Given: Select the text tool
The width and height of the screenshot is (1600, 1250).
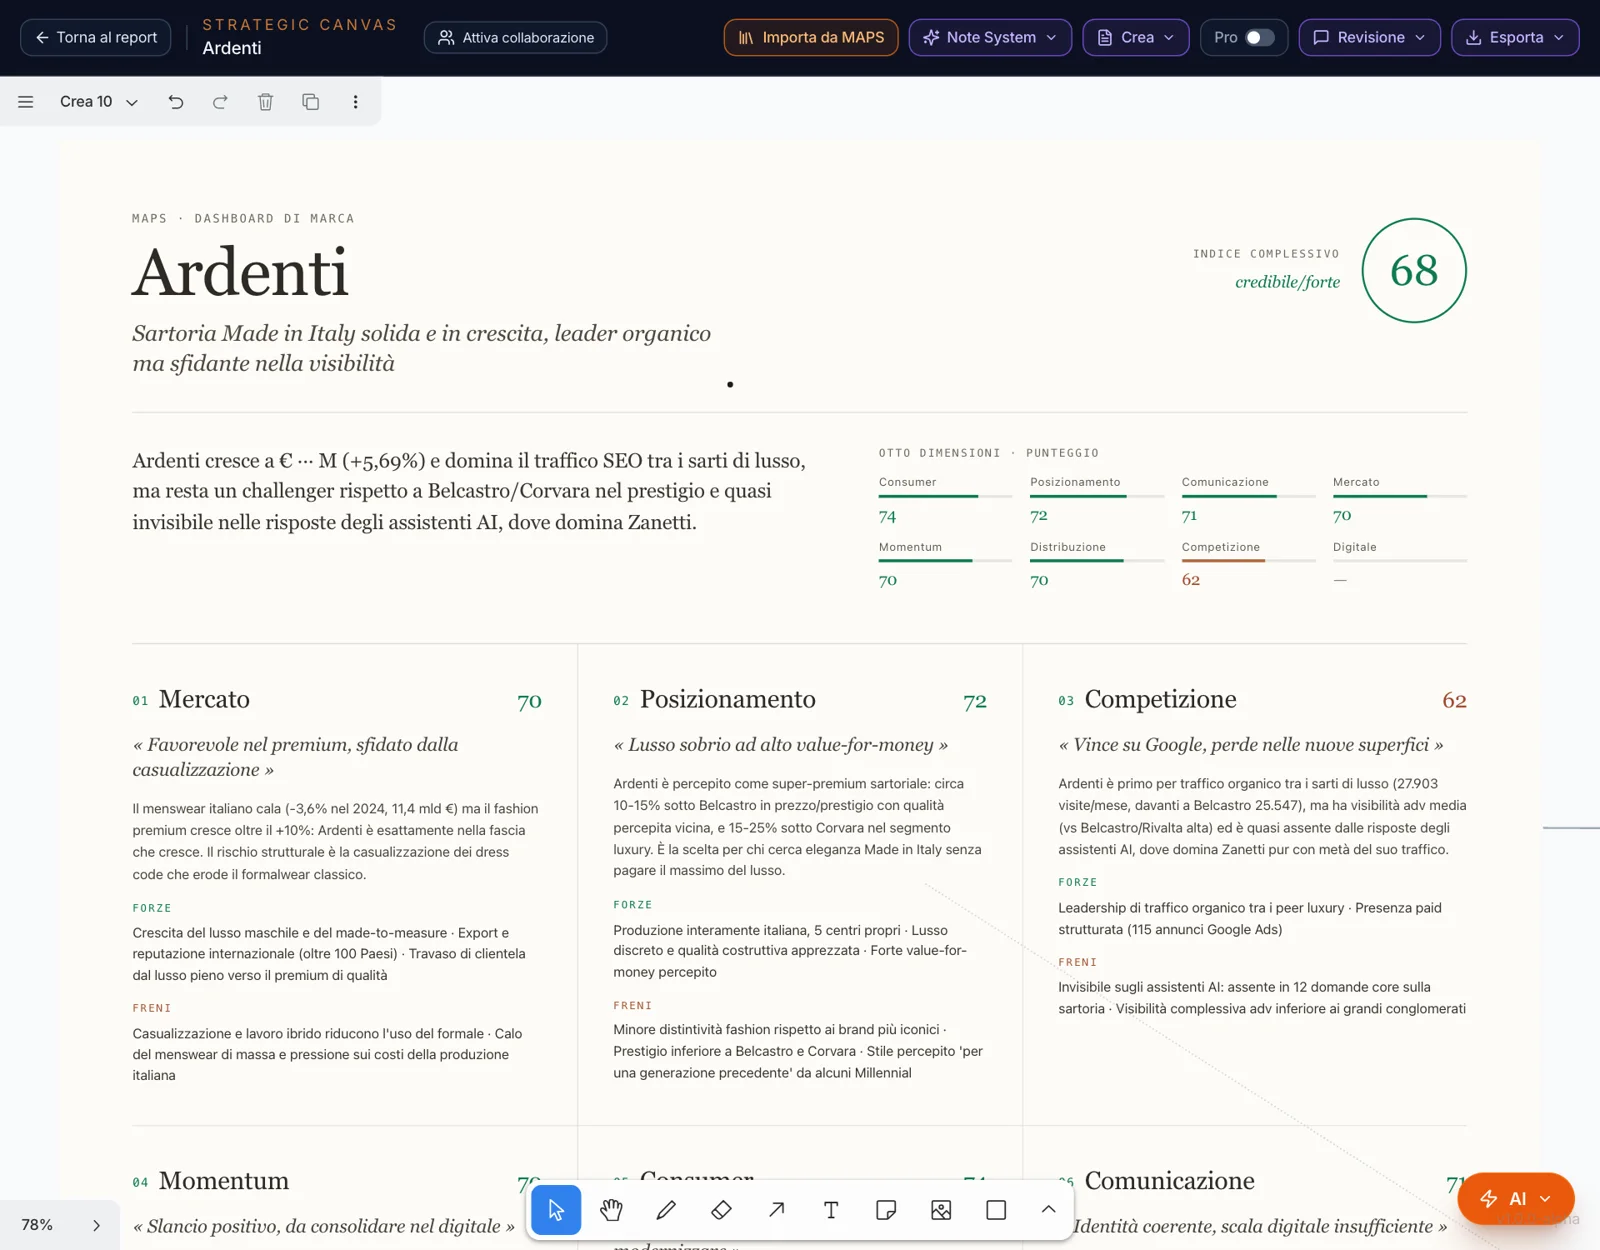Looking at the screenshot, I should pyautogui.click(x=831, y=1210).
